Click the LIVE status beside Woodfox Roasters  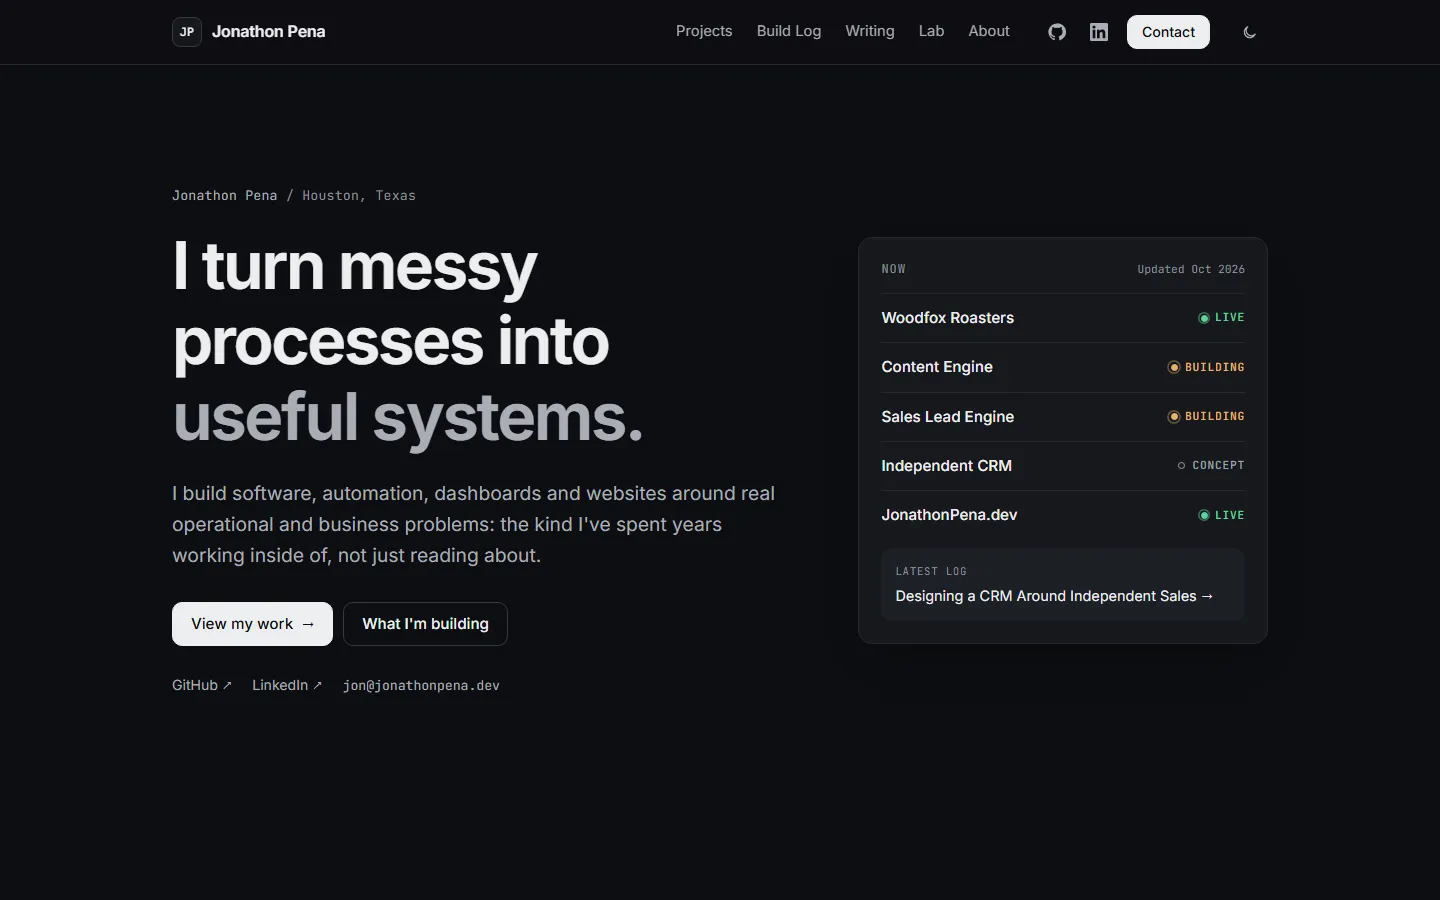point(1221,318)
